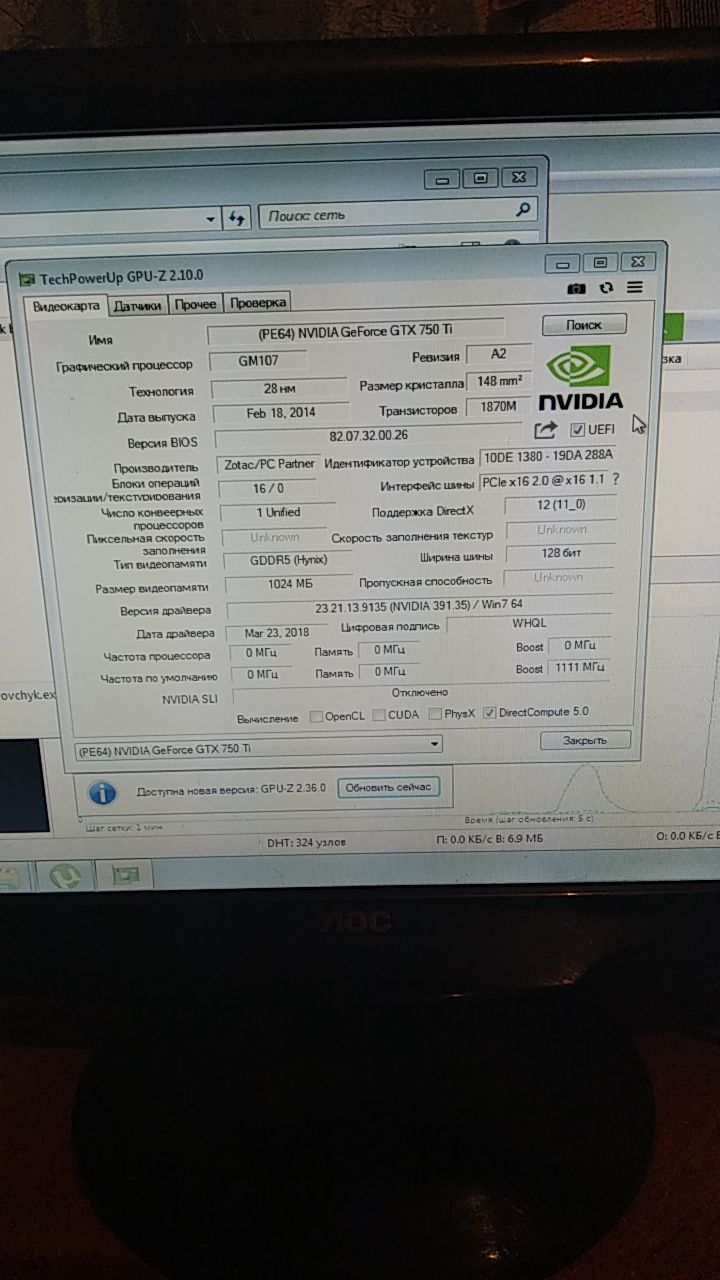Click the 1111 МГц default boost value

point(579,667)
